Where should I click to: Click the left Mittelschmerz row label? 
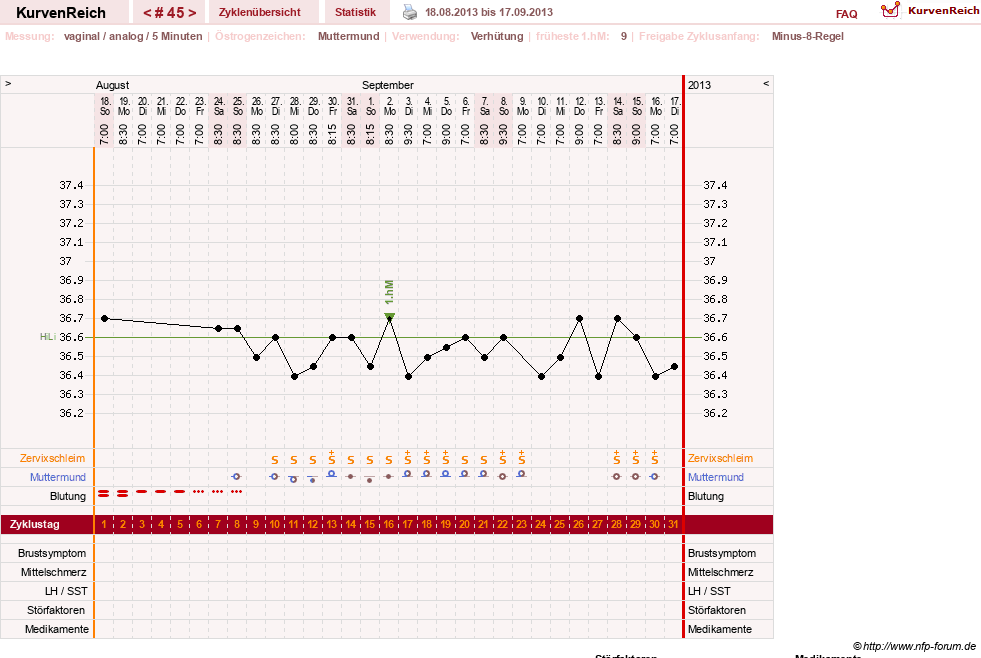(54, 572)
